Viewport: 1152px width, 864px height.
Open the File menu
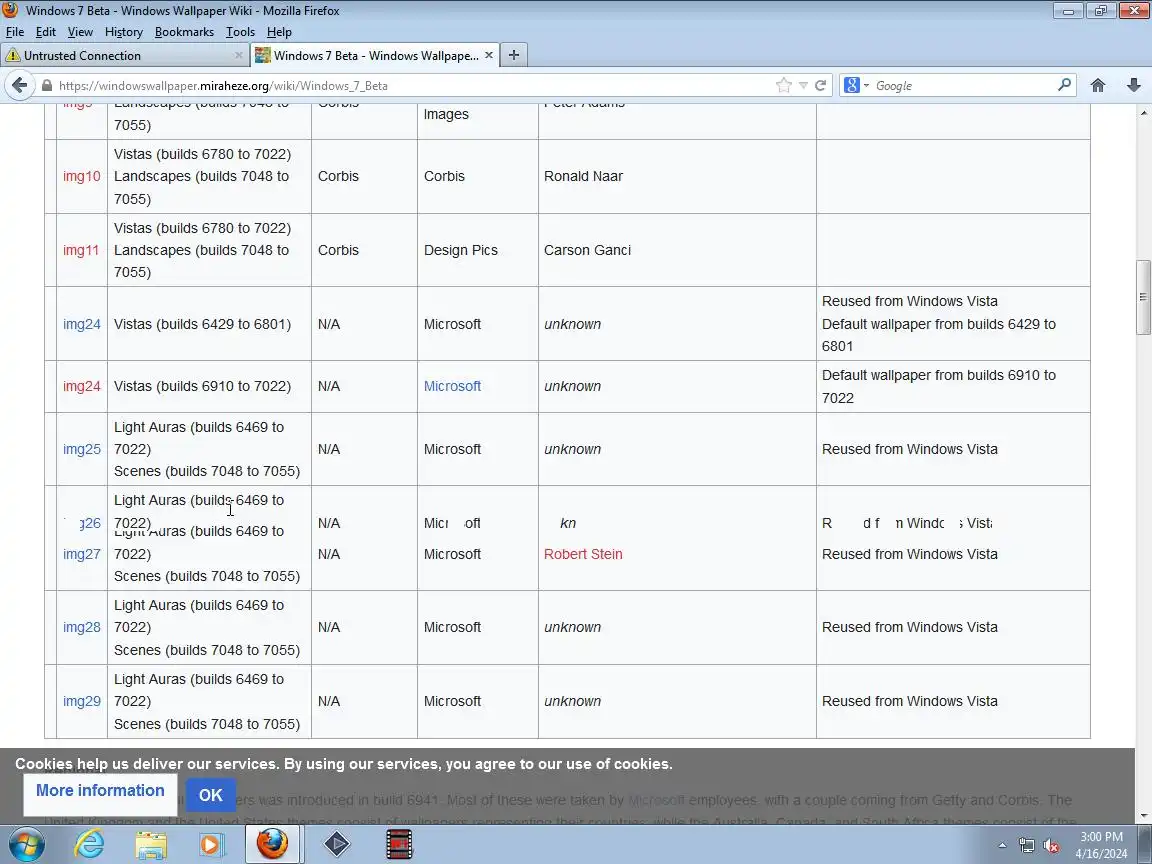[x=15, y=32]
